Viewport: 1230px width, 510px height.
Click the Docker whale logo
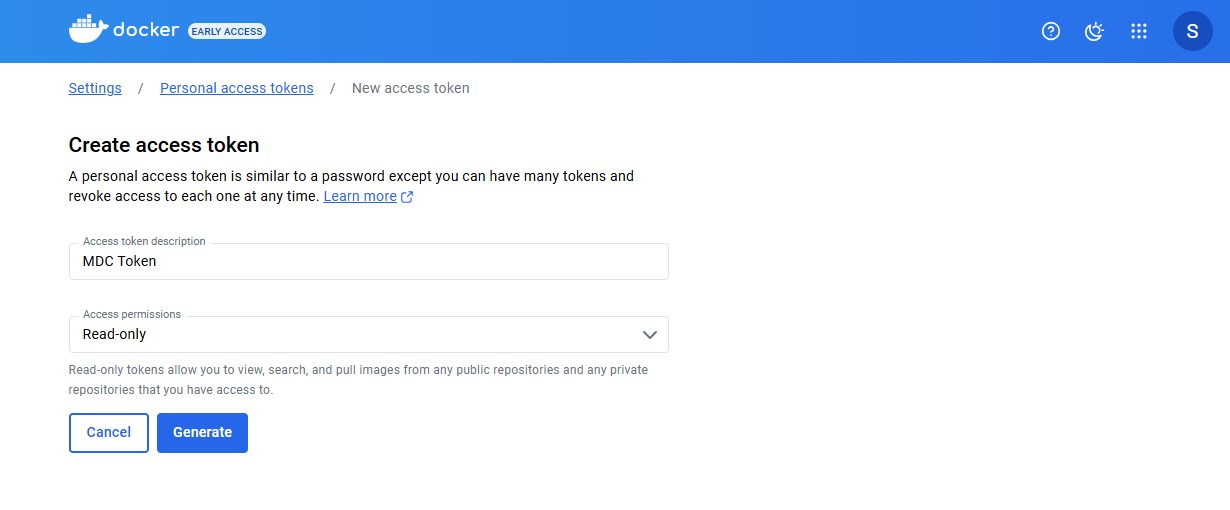87,30
